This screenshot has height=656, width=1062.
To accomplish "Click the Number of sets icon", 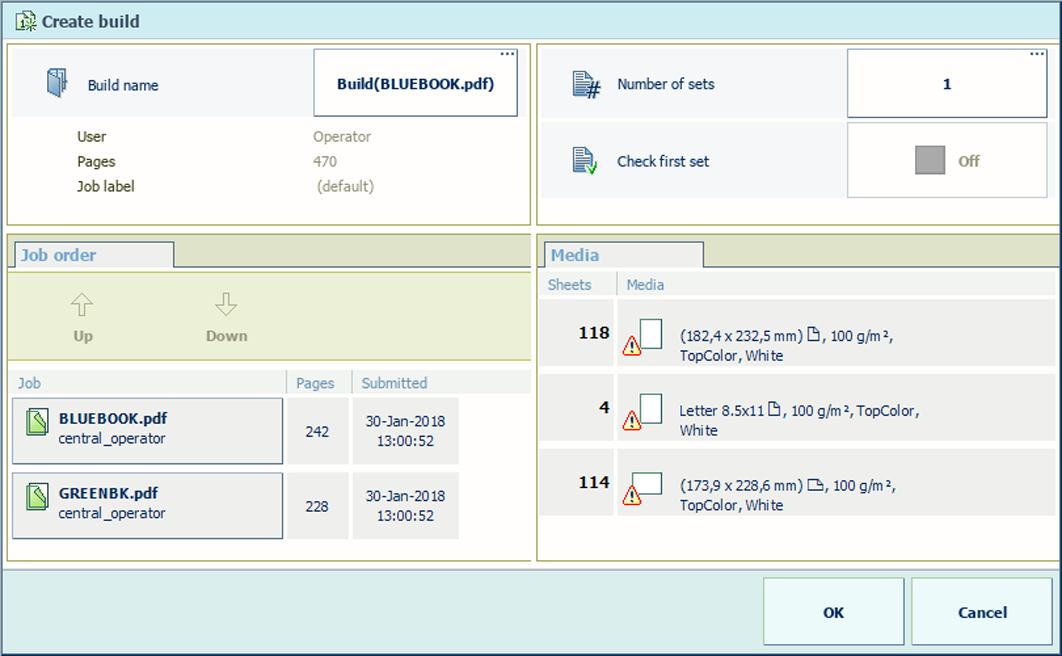I will click(584, 84).
